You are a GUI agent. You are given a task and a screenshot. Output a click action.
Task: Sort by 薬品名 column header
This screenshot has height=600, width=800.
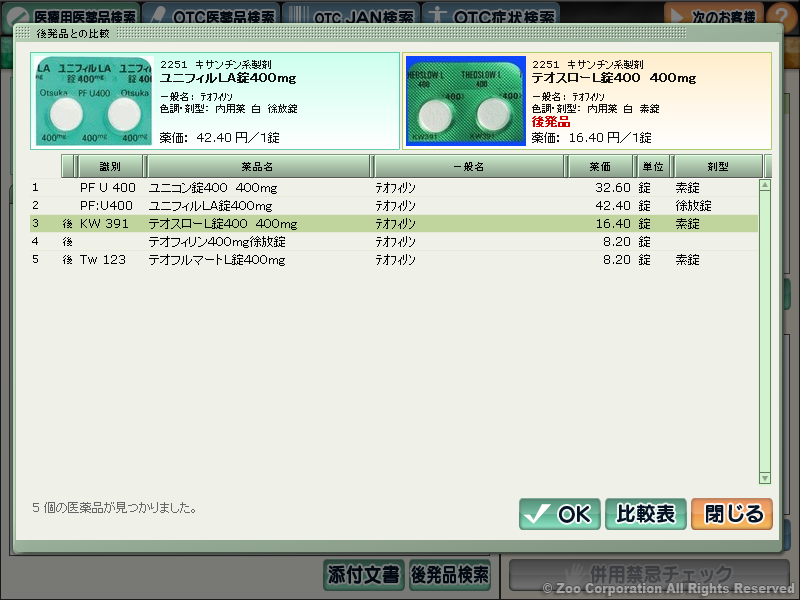[x=258, y=166]
